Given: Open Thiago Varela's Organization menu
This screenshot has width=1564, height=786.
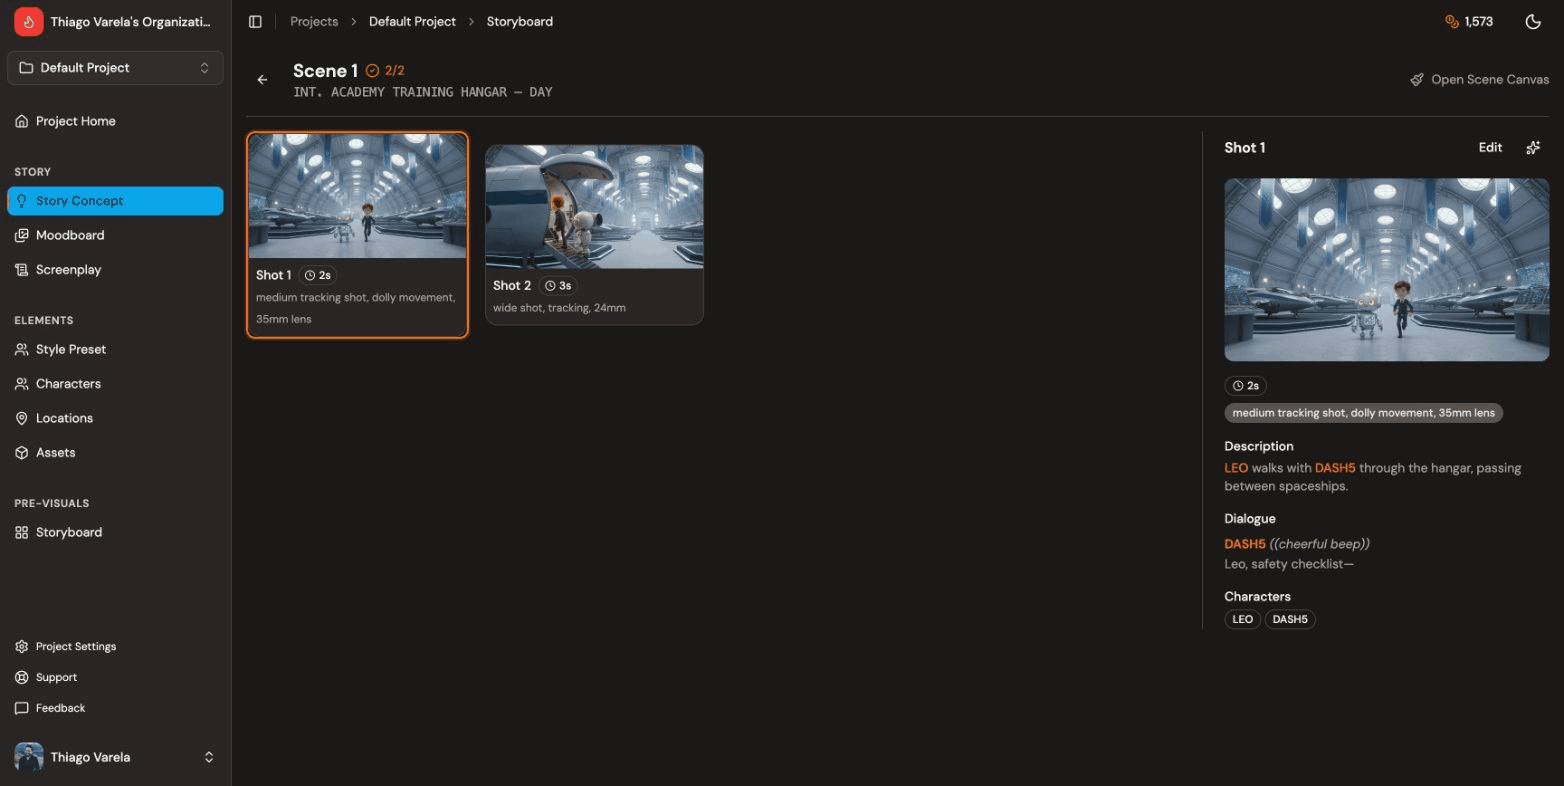Looking at the screenshot, I should click(115, 21).
